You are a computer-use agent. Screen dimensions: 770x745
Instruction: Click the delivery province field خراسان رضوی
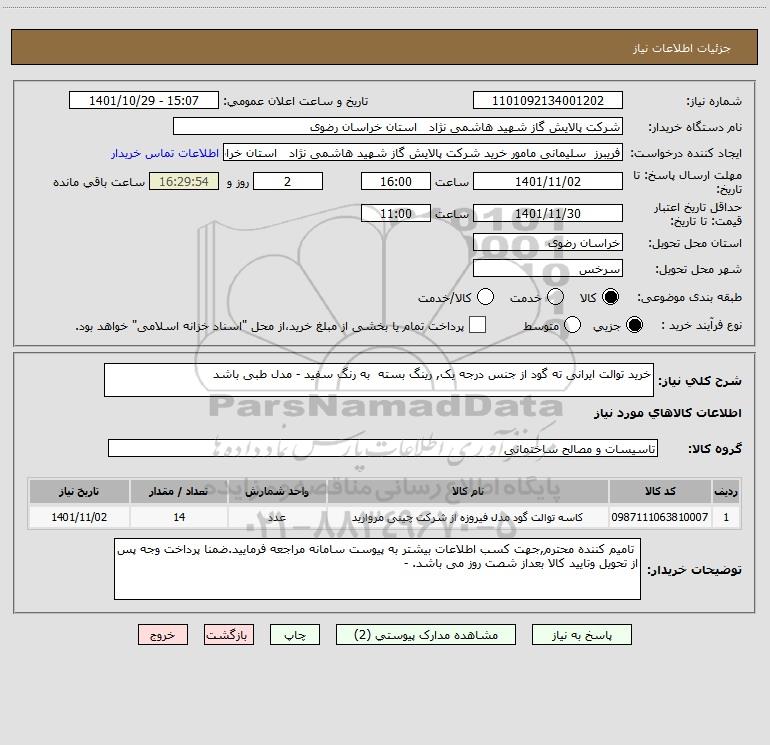pyautogui.click(x=548, y=243)
